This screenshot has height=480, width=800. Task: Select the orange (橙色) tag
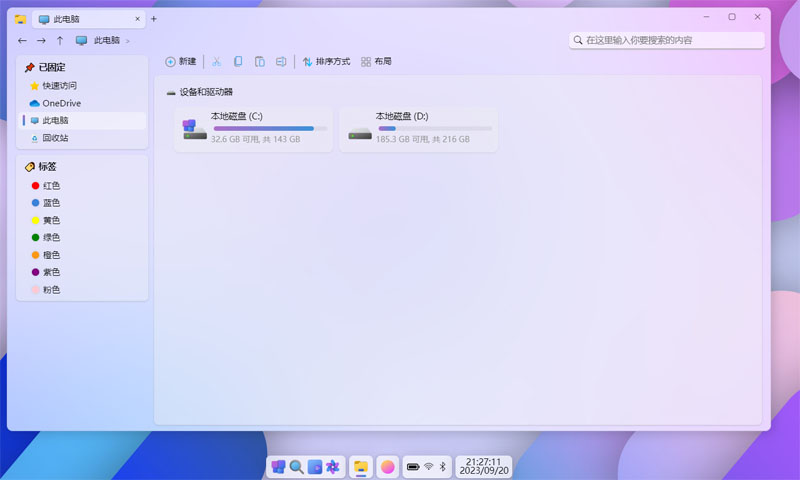click(x=46, y=255)
